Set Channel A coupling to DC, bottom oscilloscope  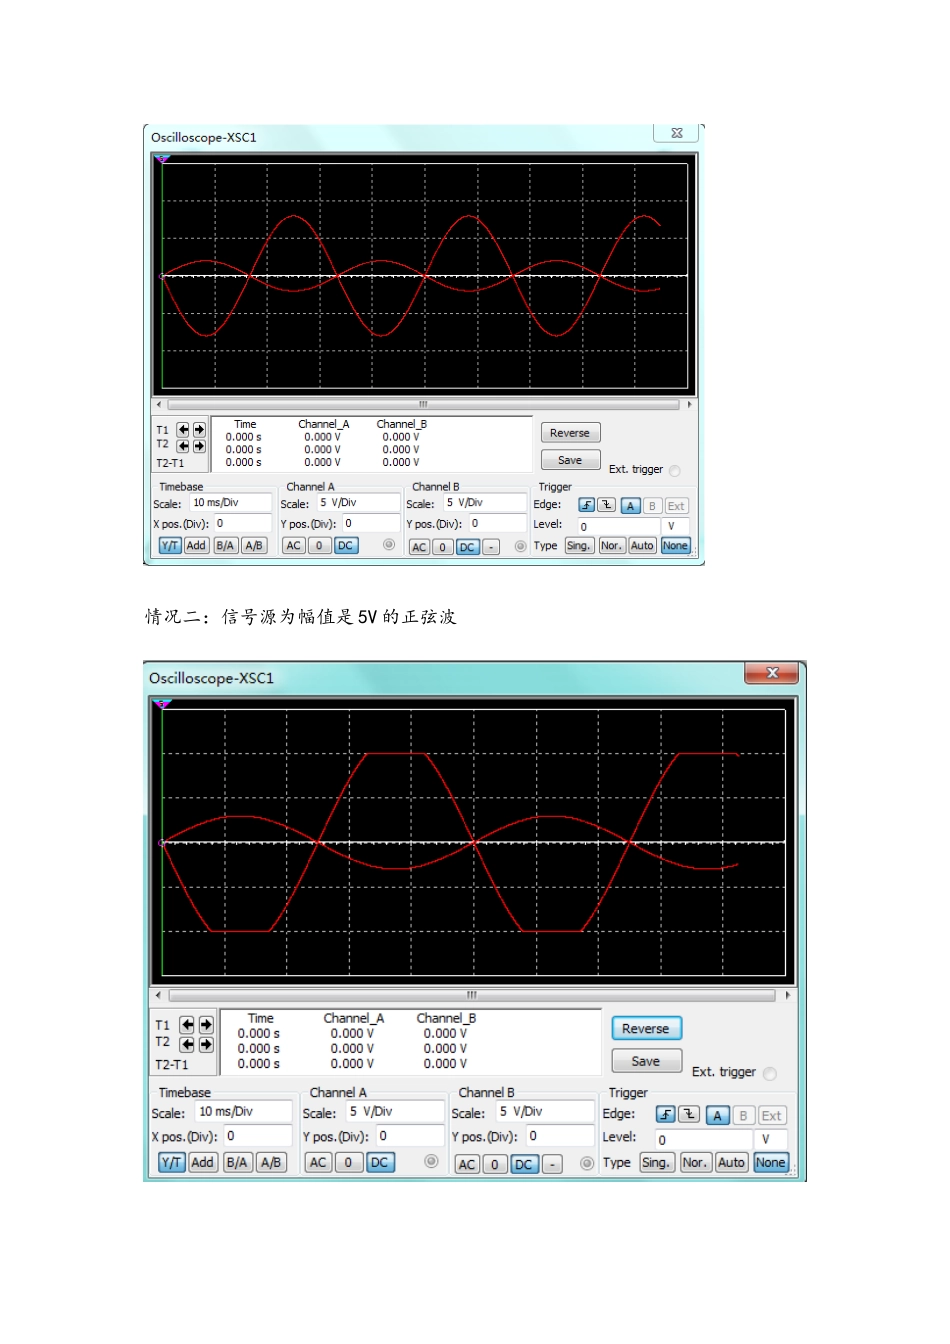click(x=380, y=1163)
